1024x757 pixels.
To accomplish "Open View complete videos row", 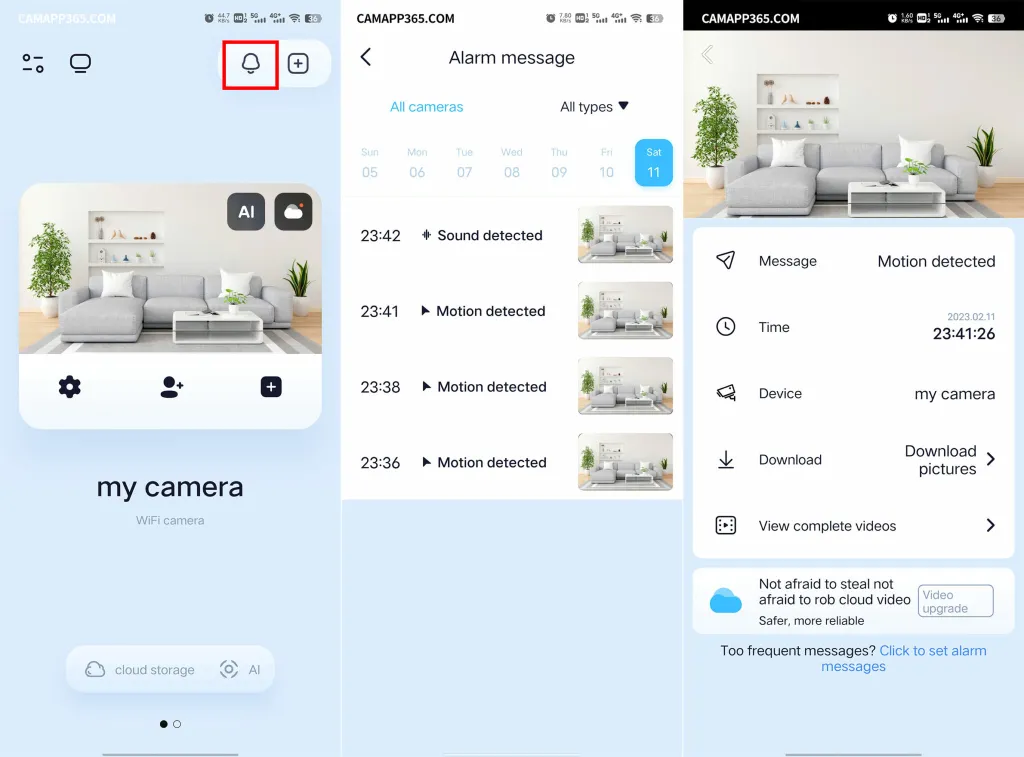I will click(x=854, y=526).
